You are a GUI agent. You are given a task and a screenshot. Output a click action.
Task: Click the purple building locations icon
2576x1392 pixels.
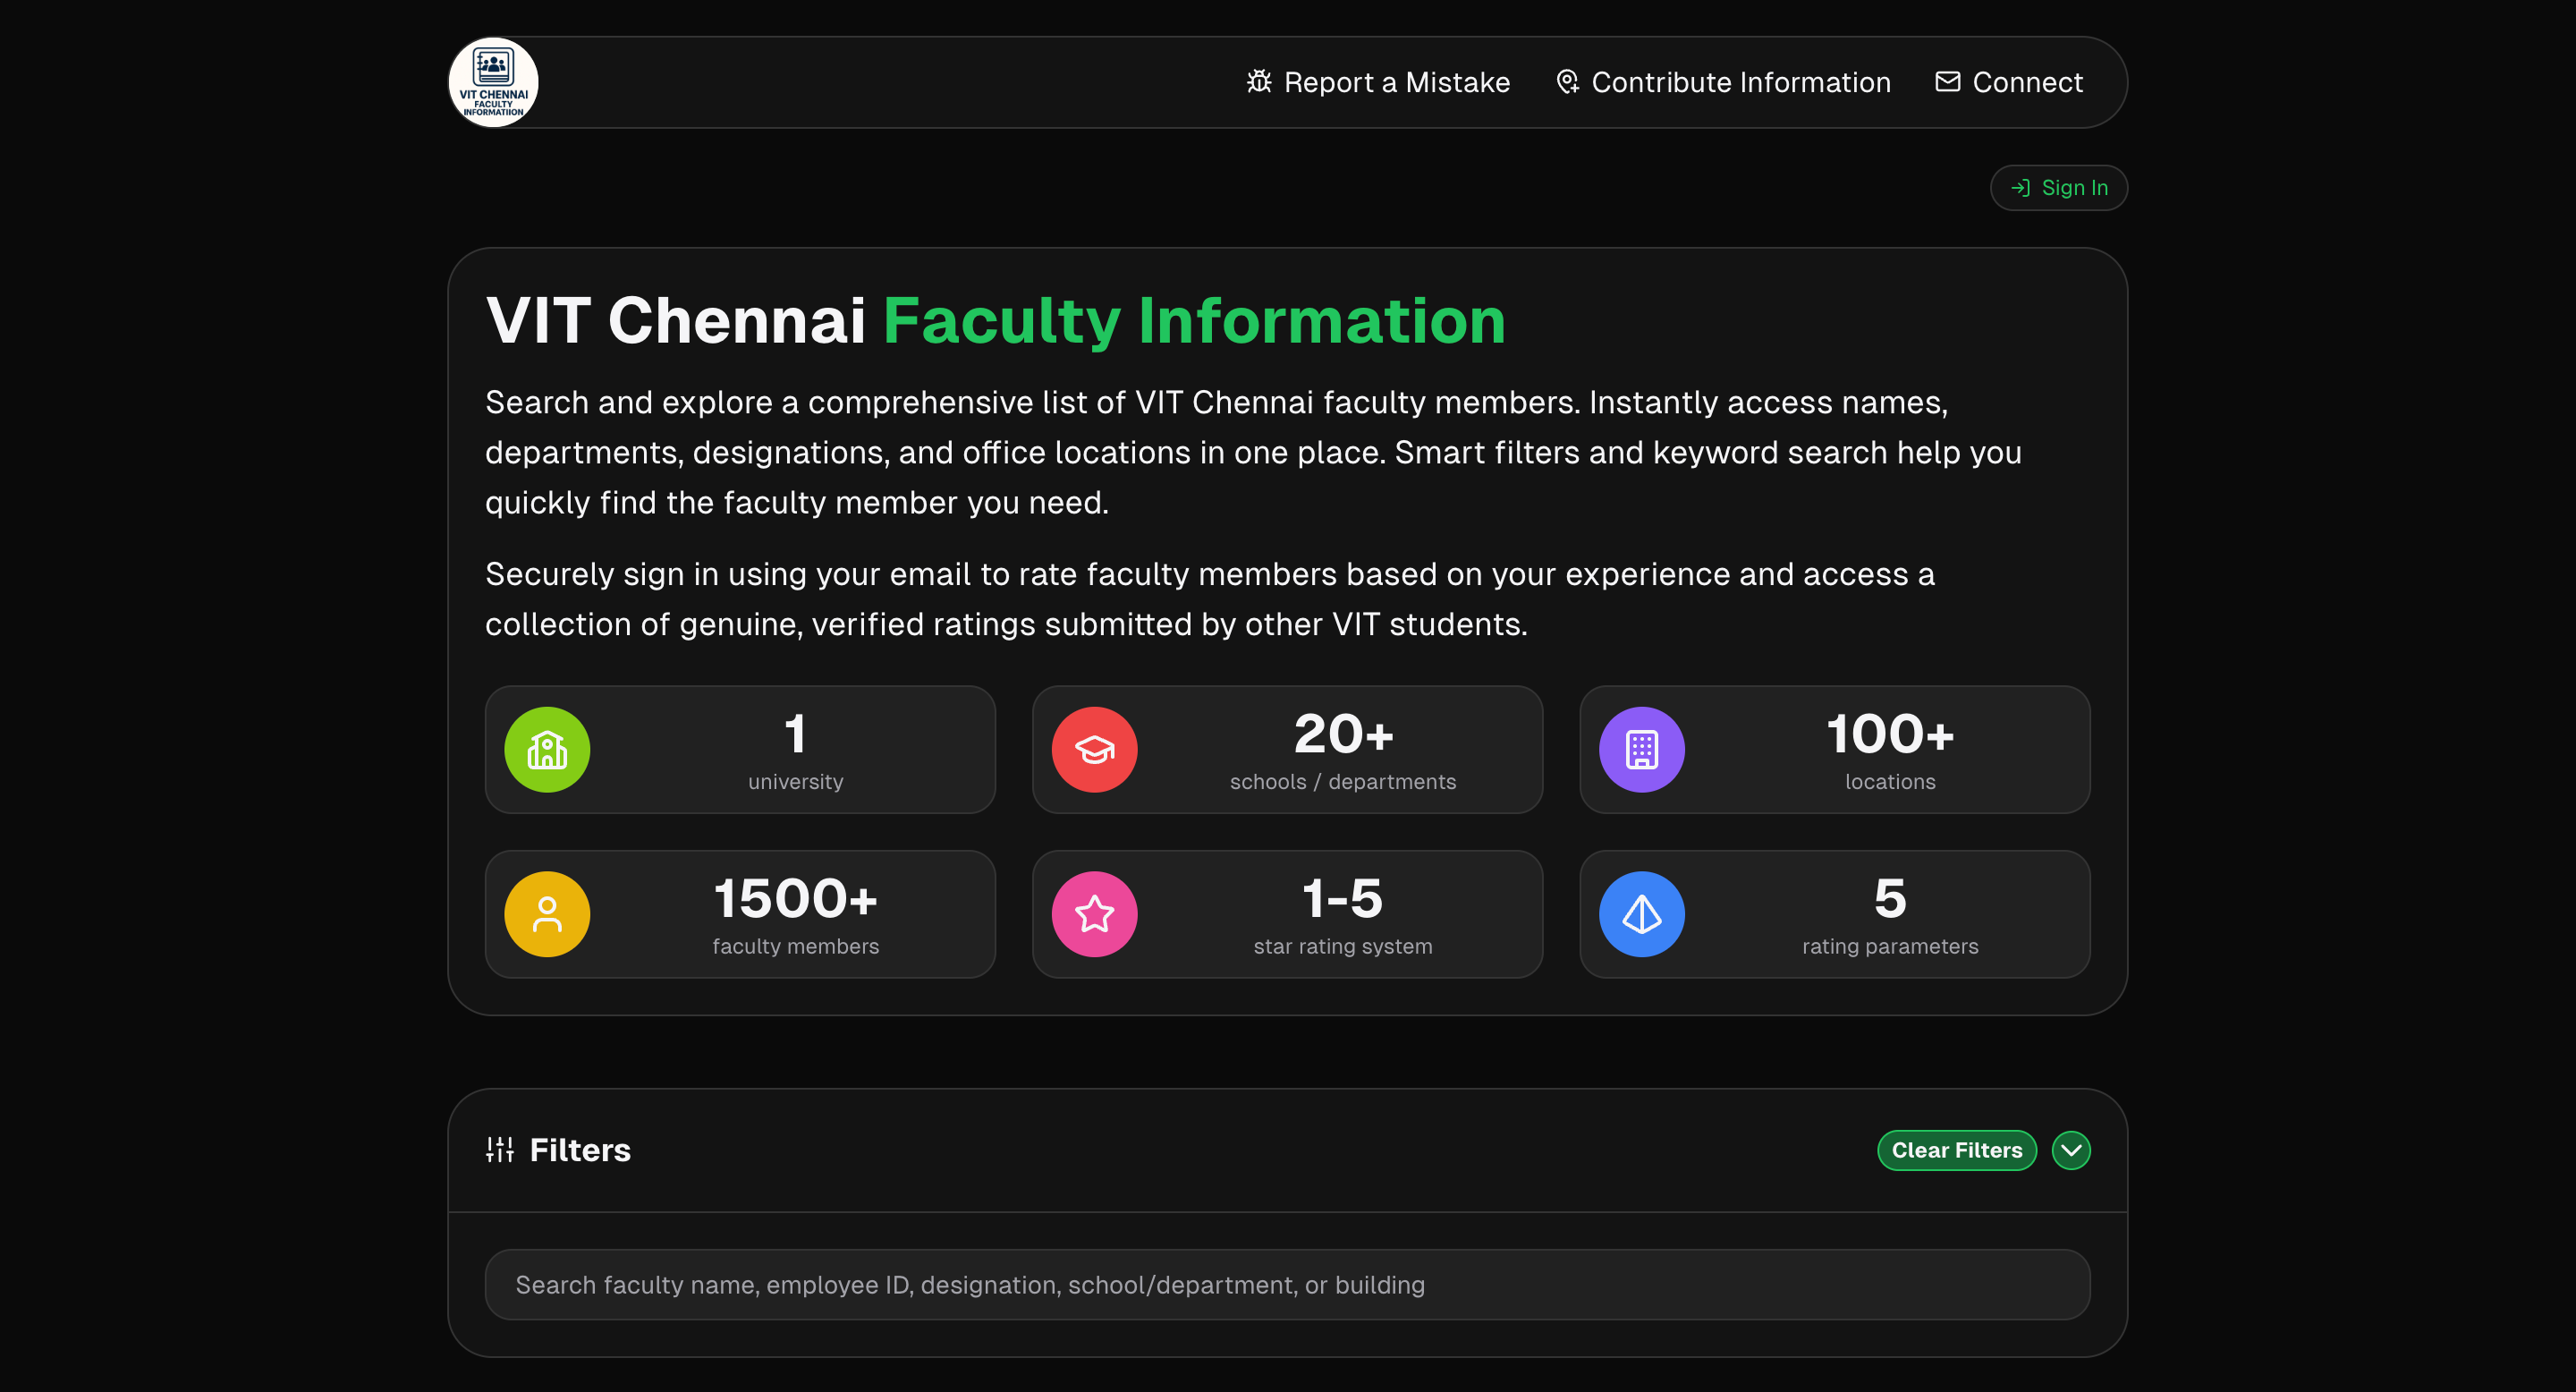[x=1641, y=749]
